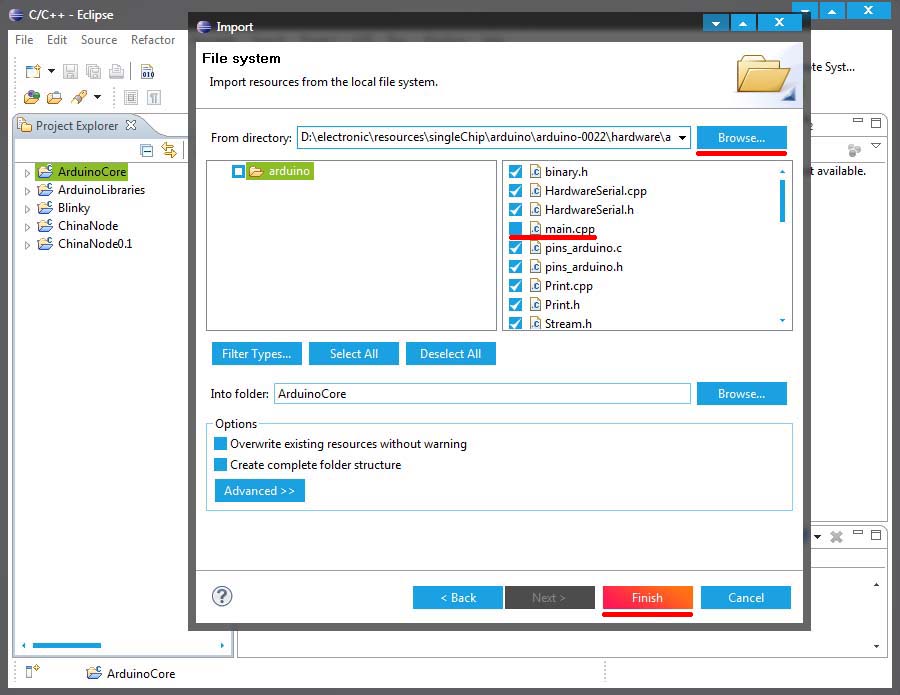Expand the ArduinoLibraries project node

pos(27,191)
